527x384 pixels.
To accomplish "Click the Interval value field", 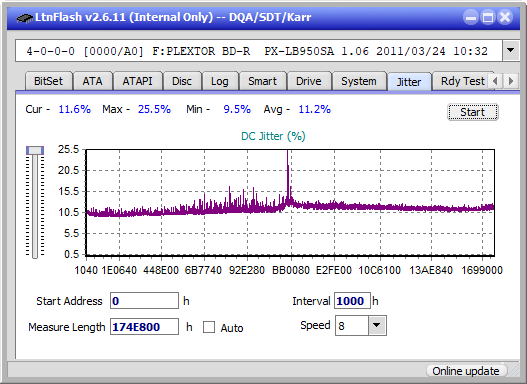I will click(352, 301).
